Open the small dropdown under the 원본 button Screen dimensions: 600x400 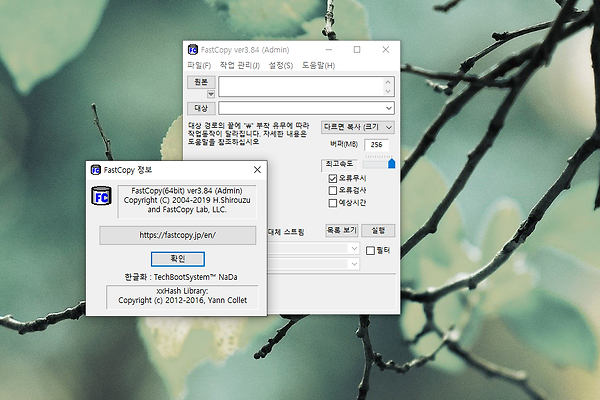[211, 94]
